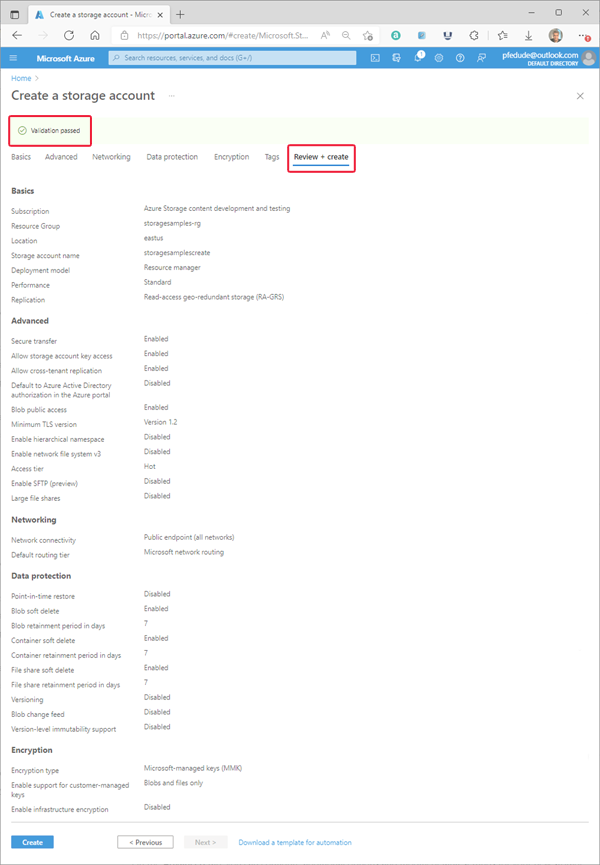The height and width of the screenshot is (865, 600).
Task: Click the 'storagesamplescreate' account name value
Action: pyautogui.click(x=177, y=253)
